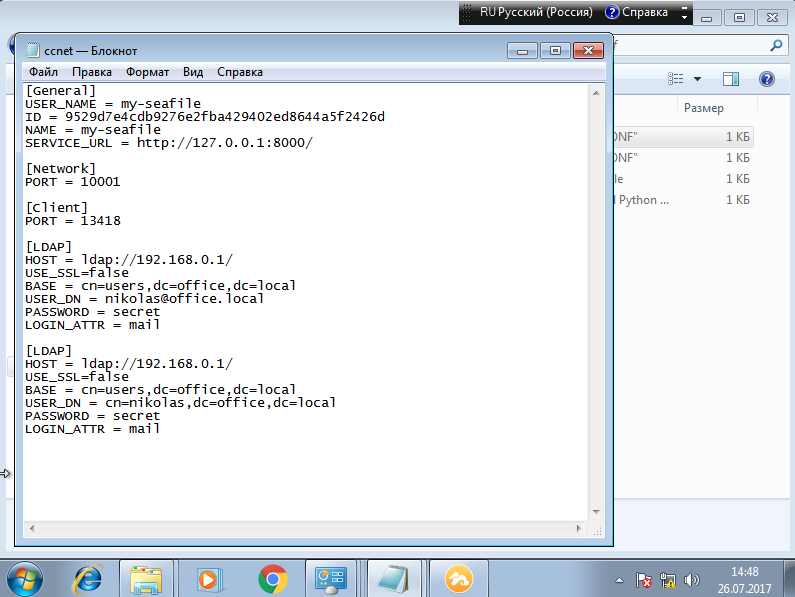
Task: Click Notepad's vertical scrollbar down arrow
Action: coord(594,510)
